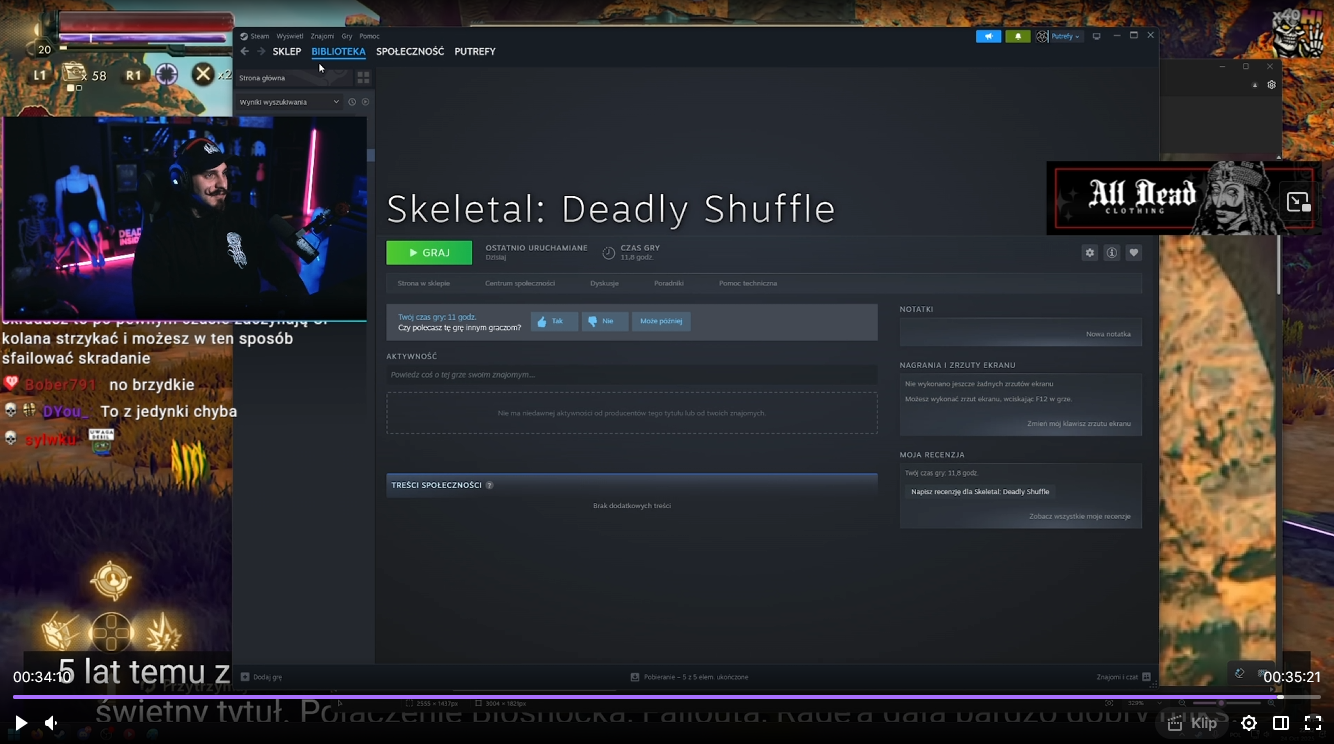Play the paused video
The height and width of the screenshot is (744, 1334).
point(20,723)
